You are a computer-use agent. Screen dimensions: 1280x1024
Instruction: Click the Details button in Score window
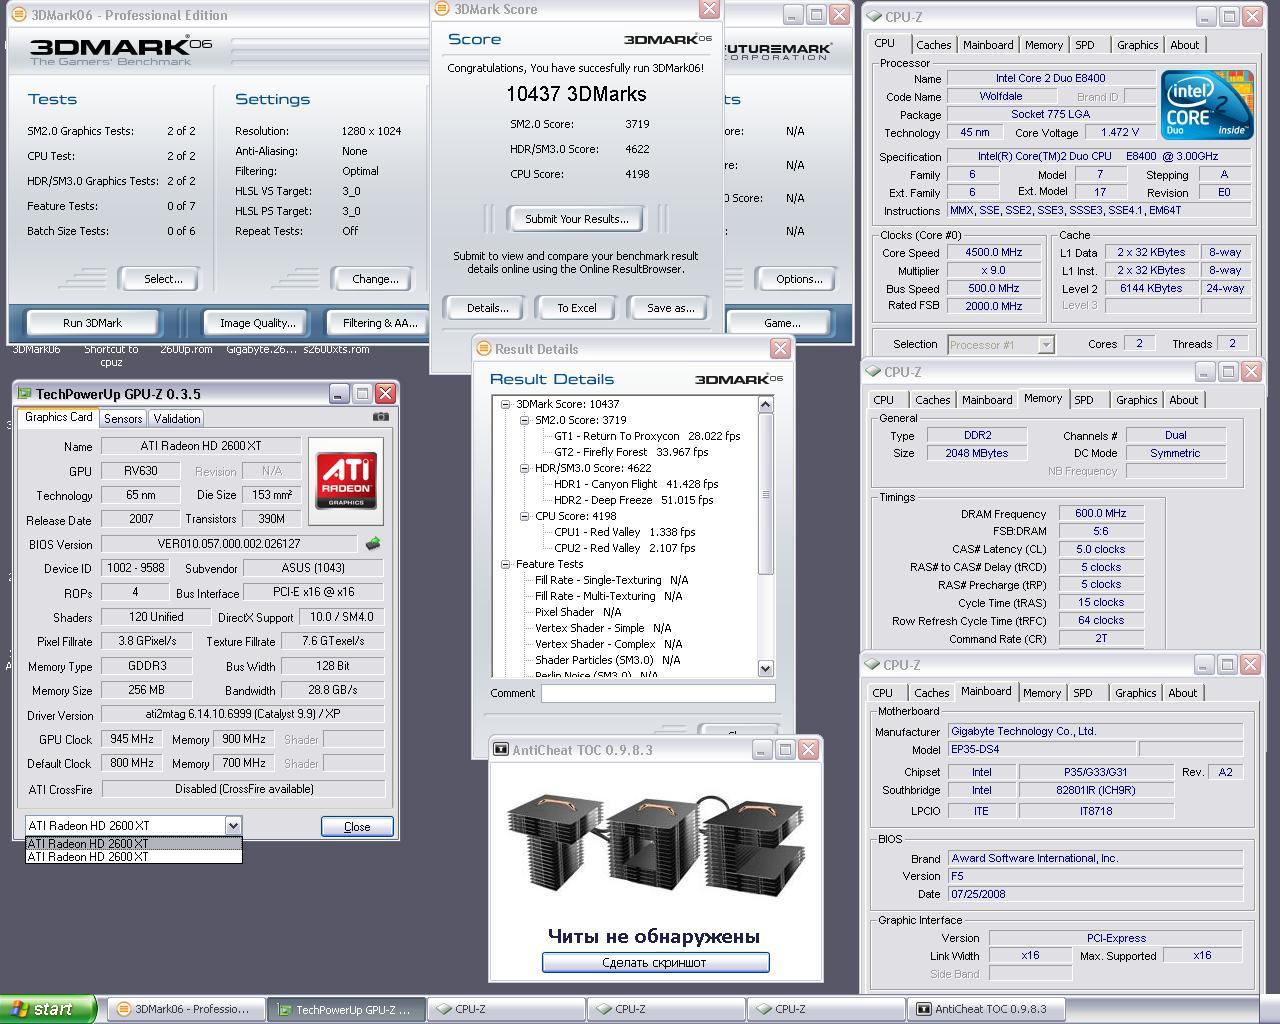488,308
